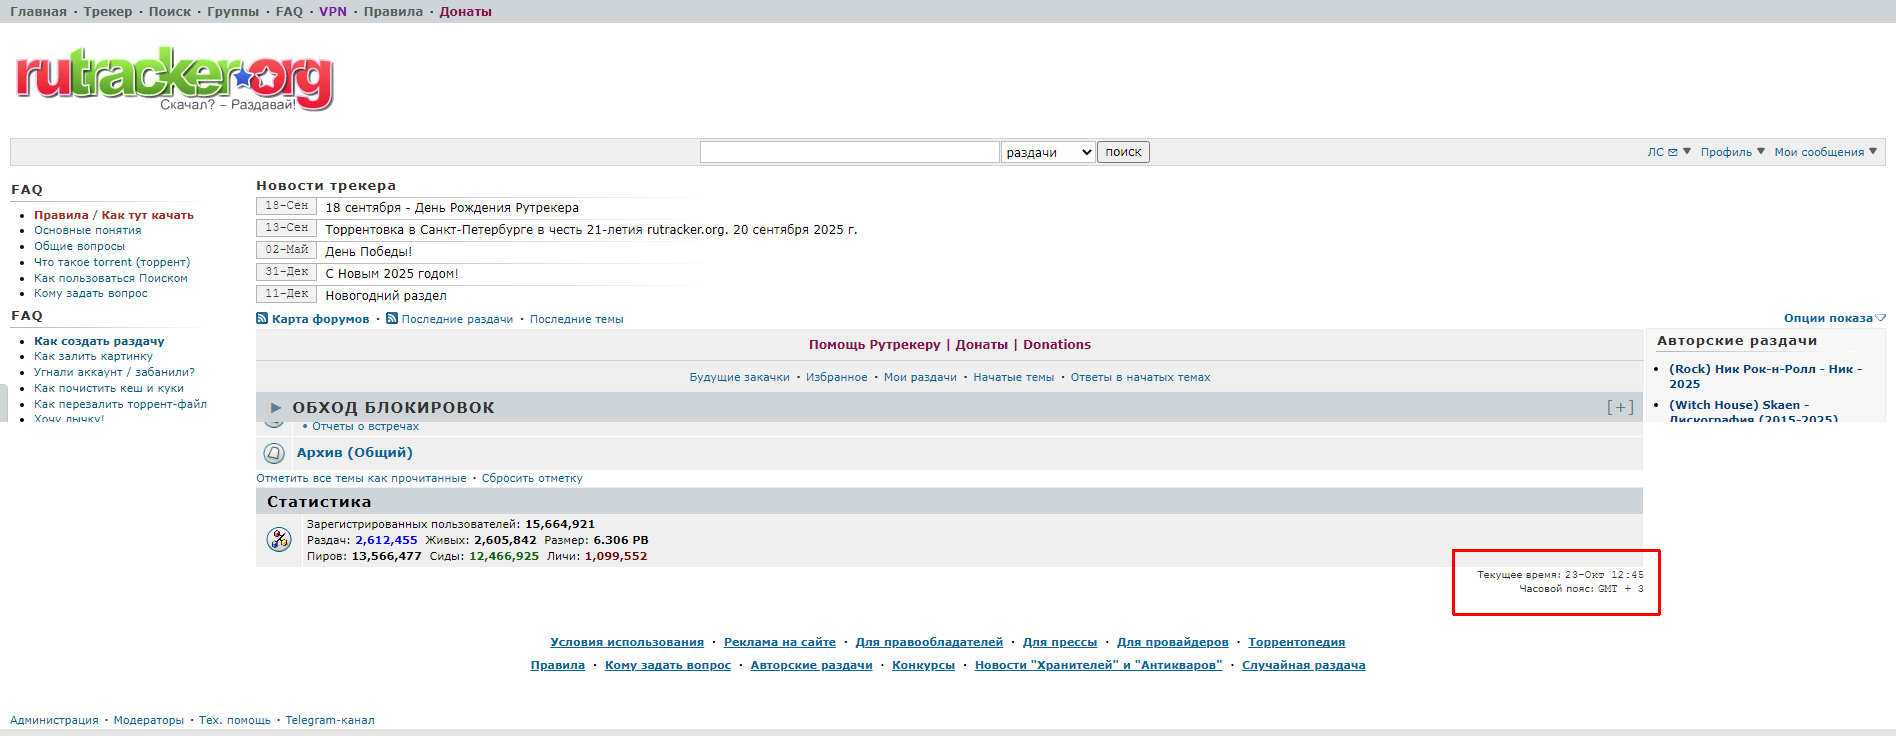
Task: Open the Карта форумов link
Action: click(321, 319)
